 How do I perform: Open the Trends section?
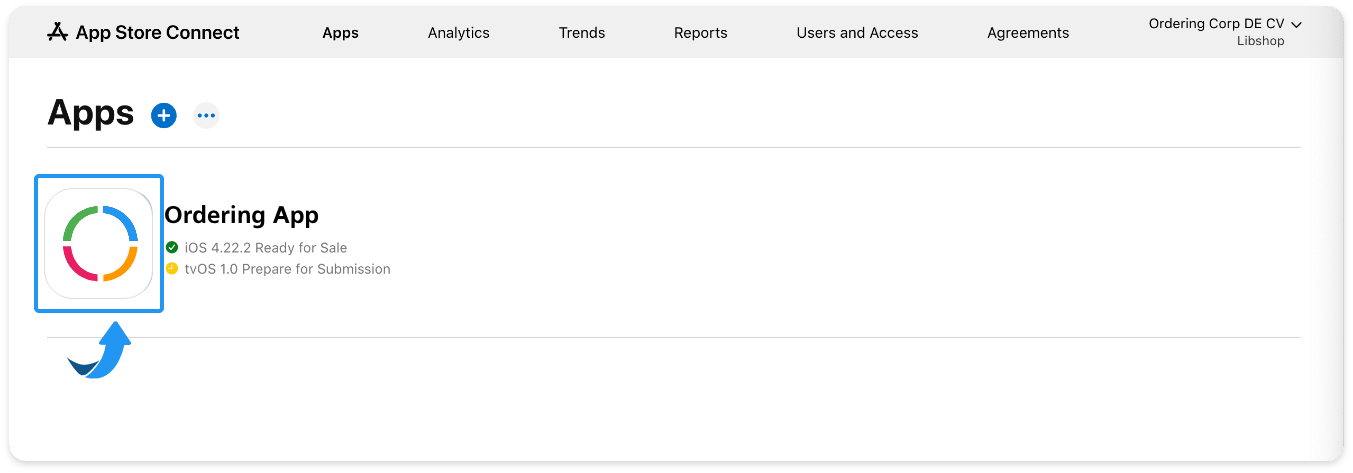pos(582,33)
